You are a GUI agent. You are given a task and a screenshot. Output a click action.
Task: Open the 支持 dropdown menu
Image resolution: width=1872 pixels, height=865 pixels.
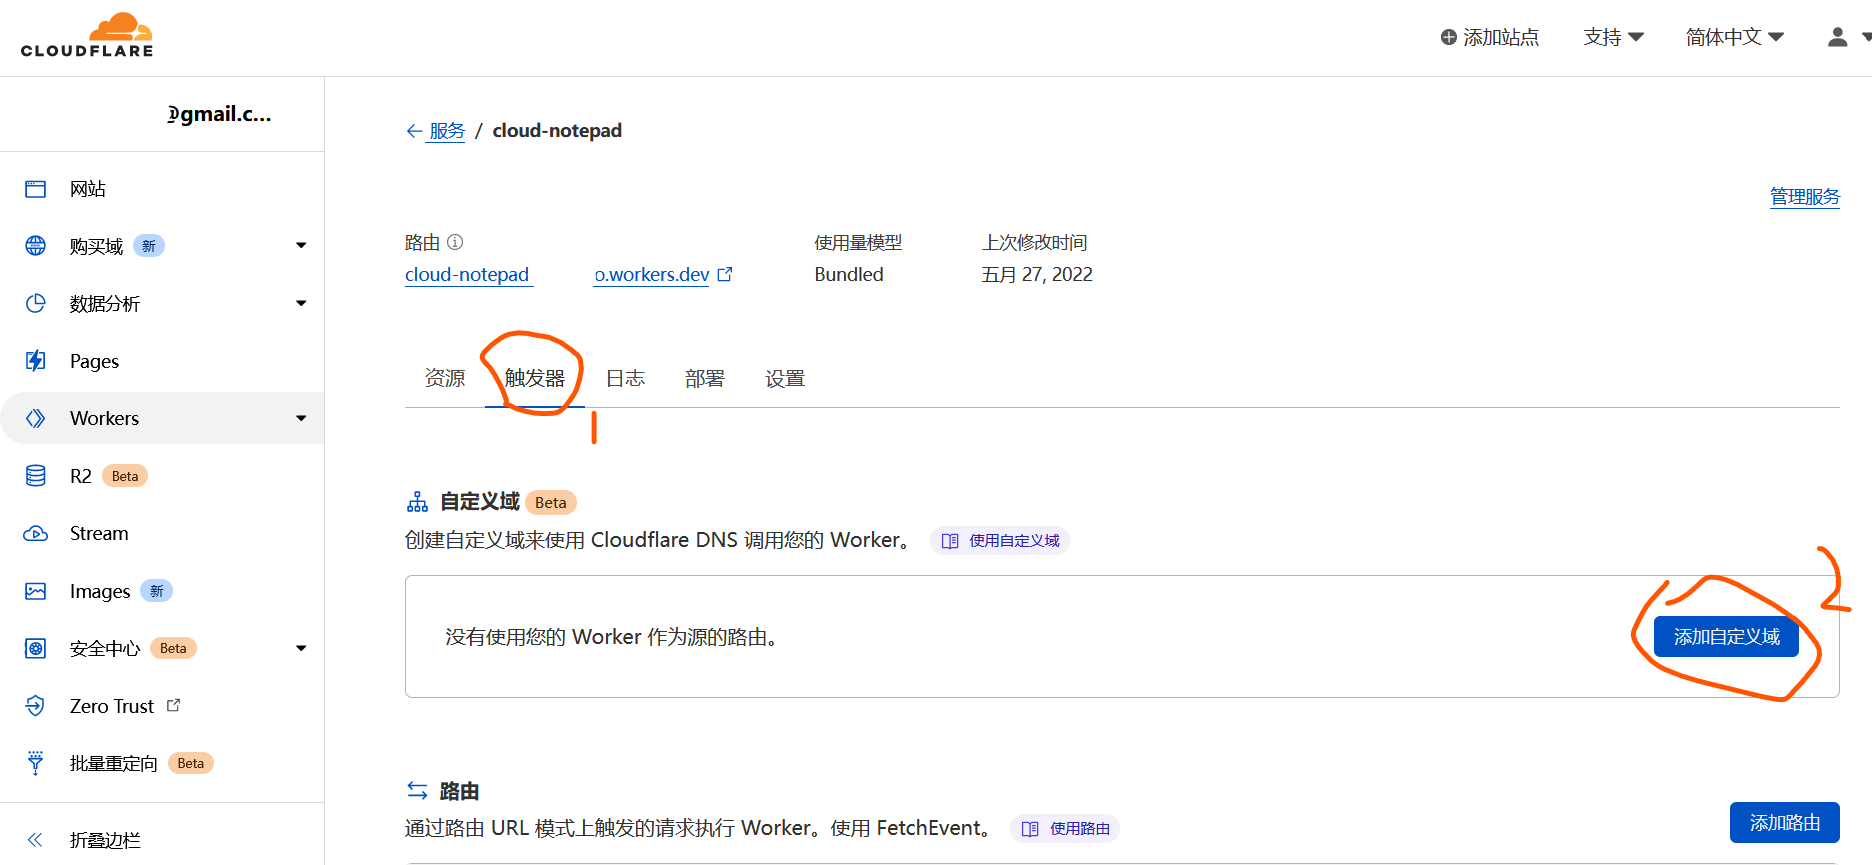(x=1613, y=37)
